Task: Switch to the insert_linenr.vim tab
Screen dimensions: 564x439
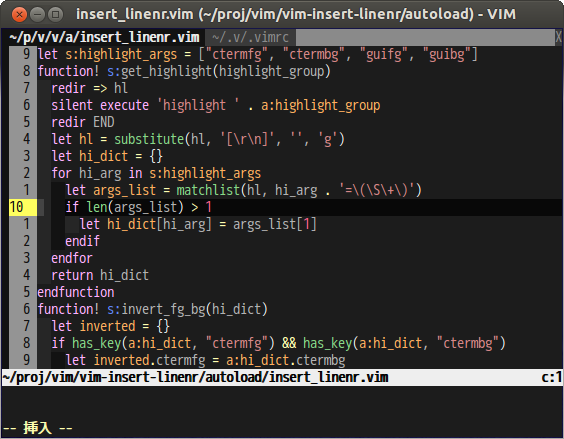Action: pos(104,37)
